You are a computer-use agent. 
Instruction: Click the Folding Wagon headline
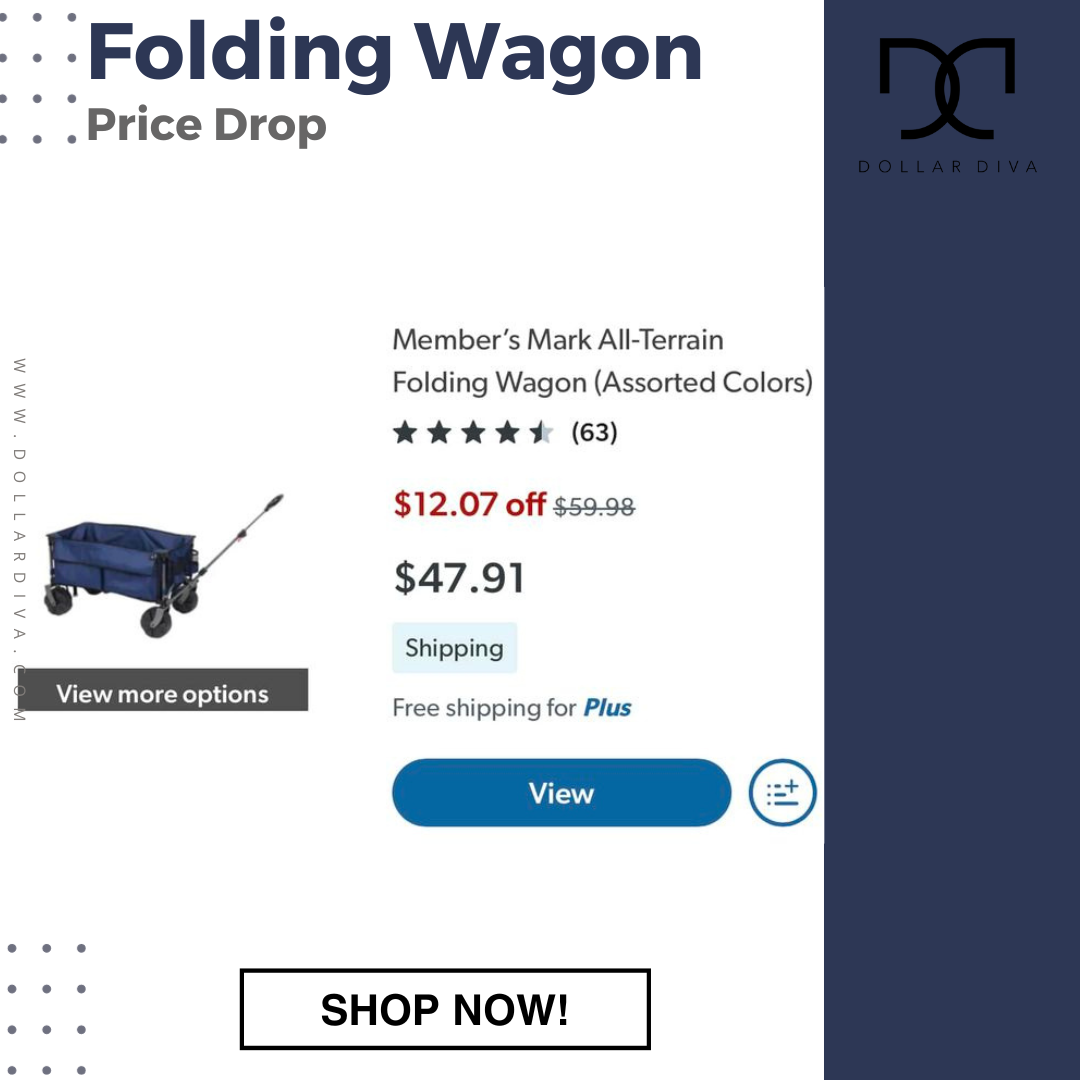coord(395,54)
